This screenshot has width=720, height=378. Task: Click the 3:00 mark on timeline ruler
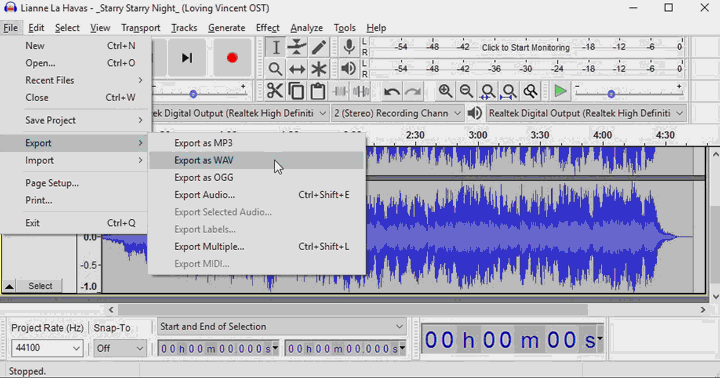[x=478, y=135]
